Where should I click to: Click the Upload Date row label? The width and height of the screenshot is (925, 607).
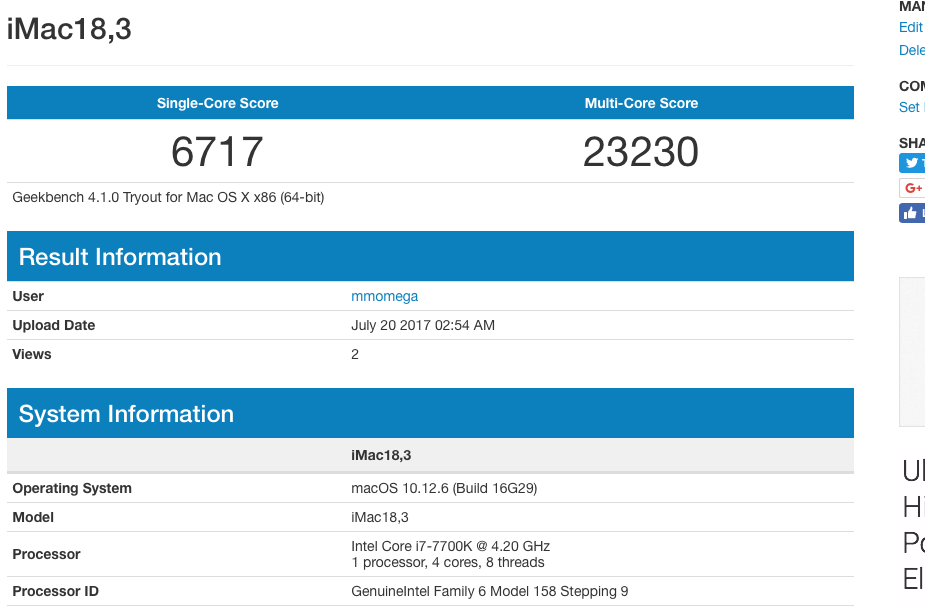click(x=54, y=325)
